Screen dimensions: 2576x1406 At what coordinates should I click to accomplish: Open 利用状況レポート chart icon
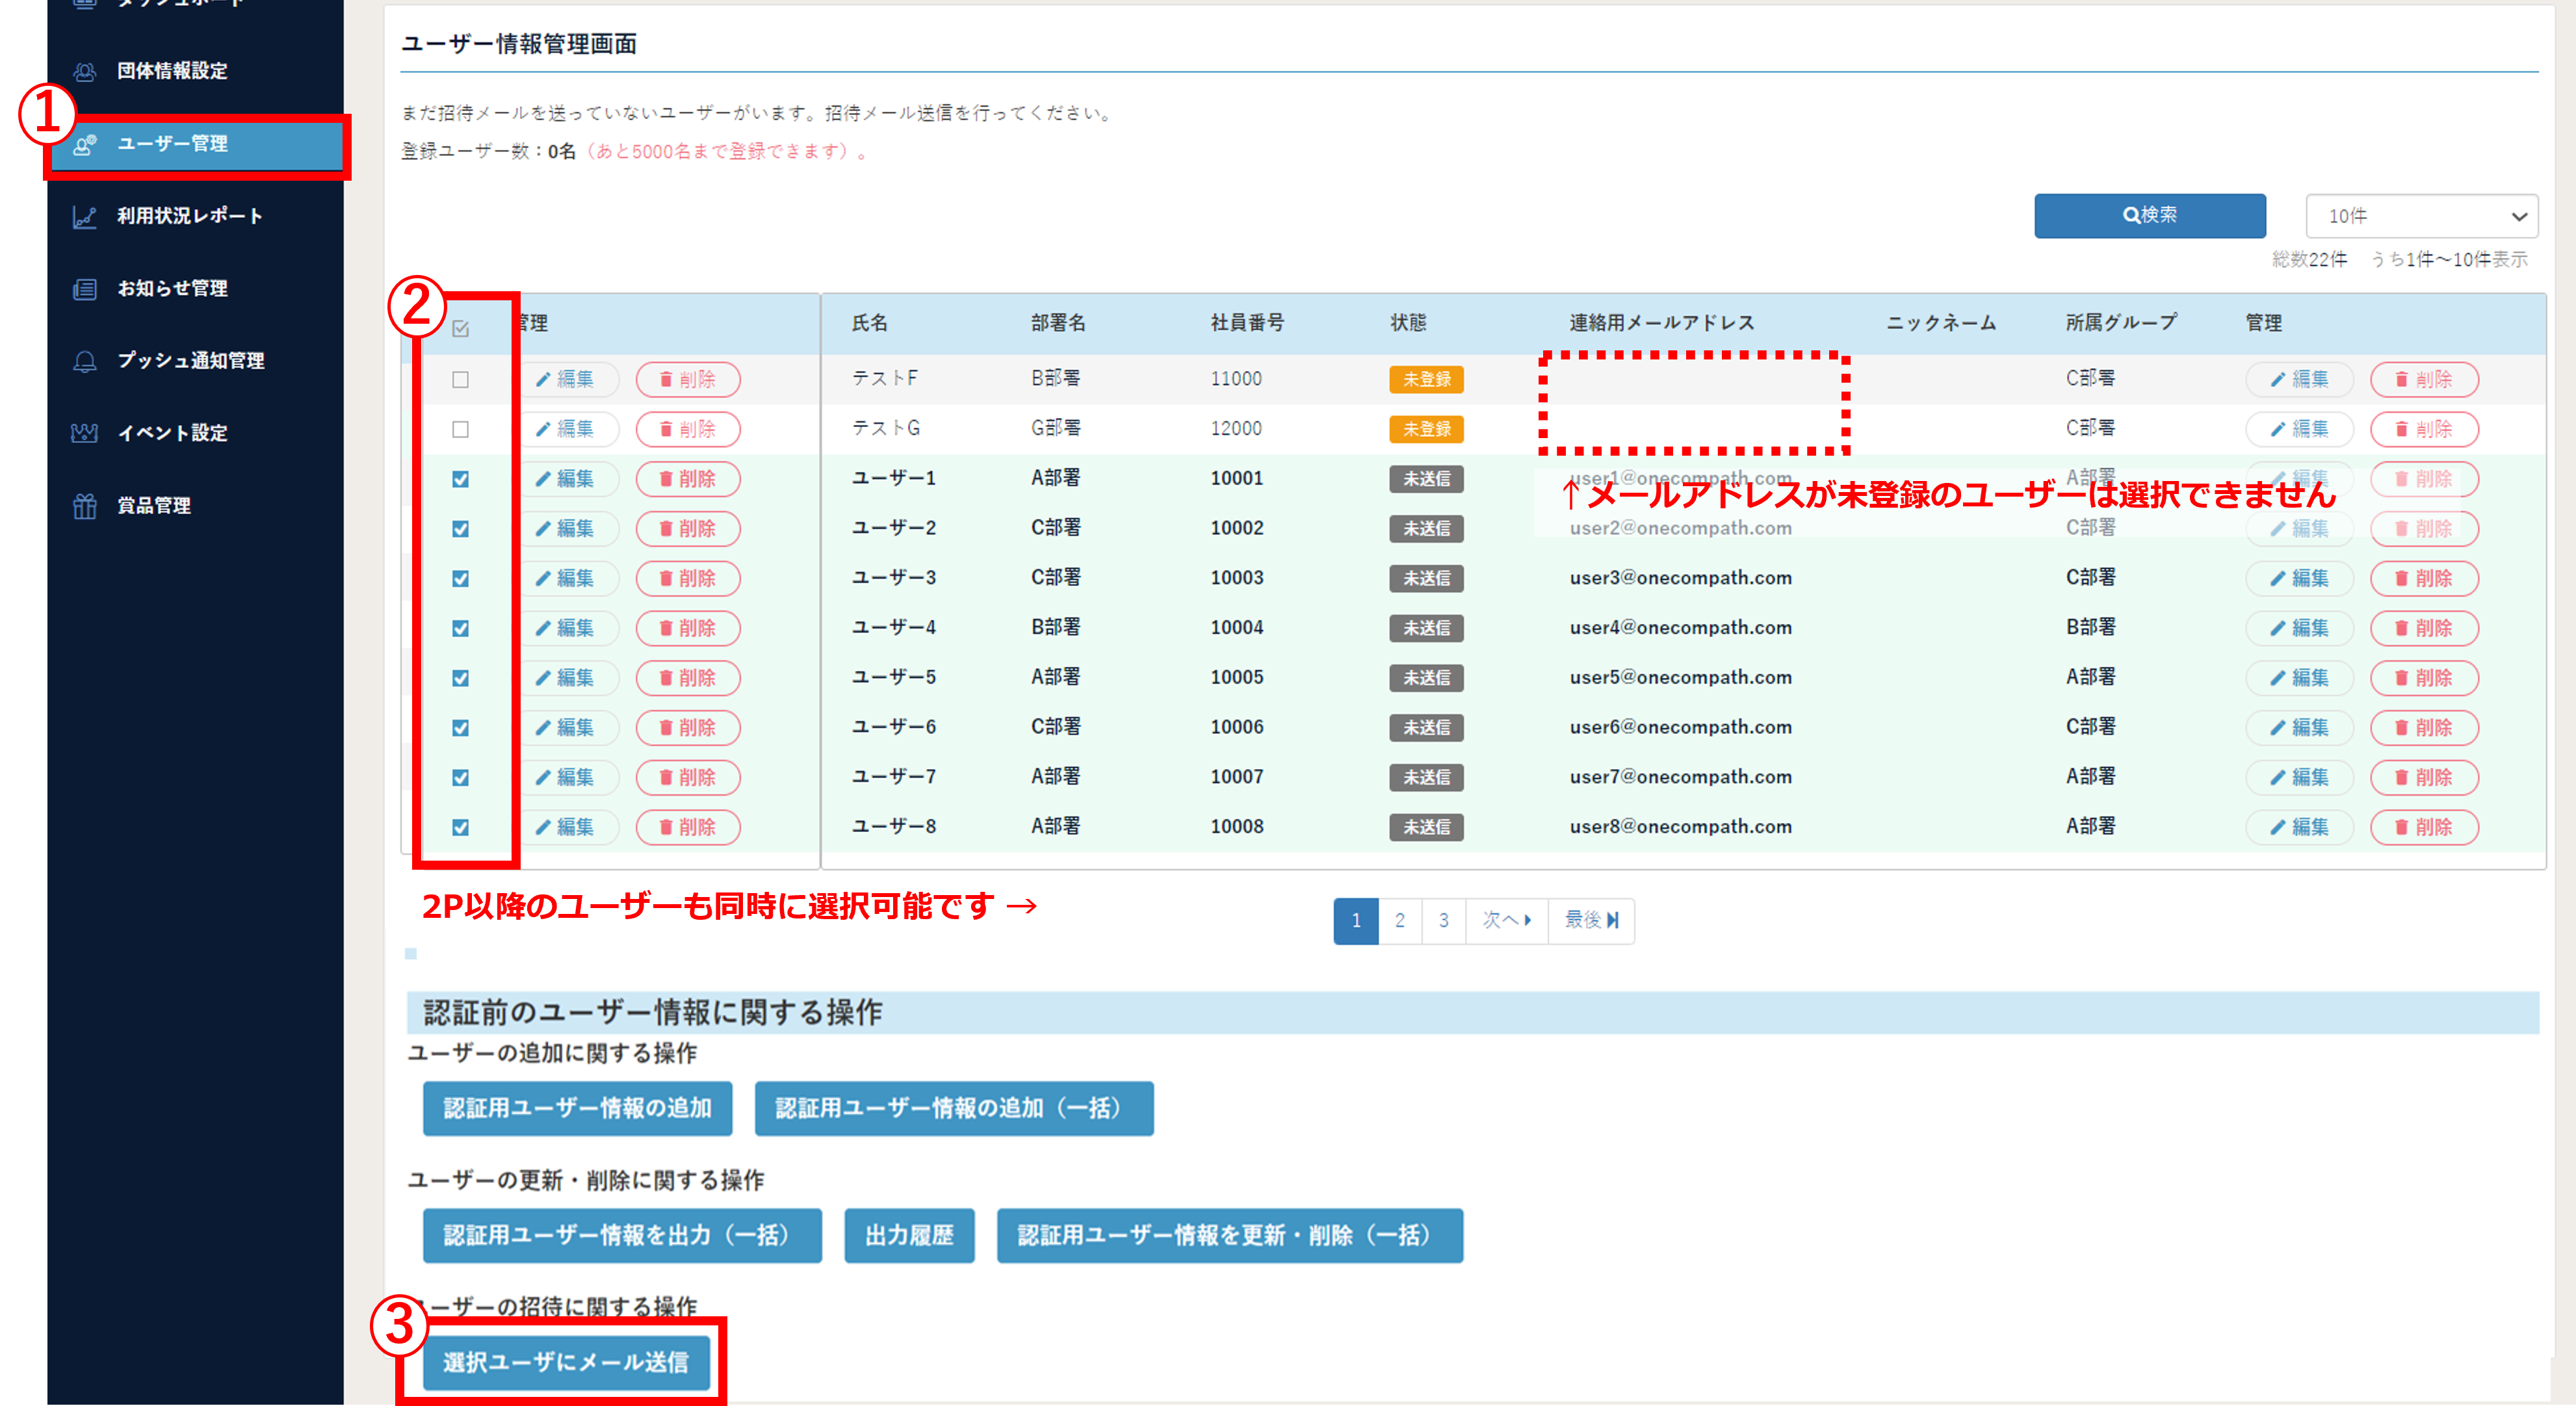85,216
